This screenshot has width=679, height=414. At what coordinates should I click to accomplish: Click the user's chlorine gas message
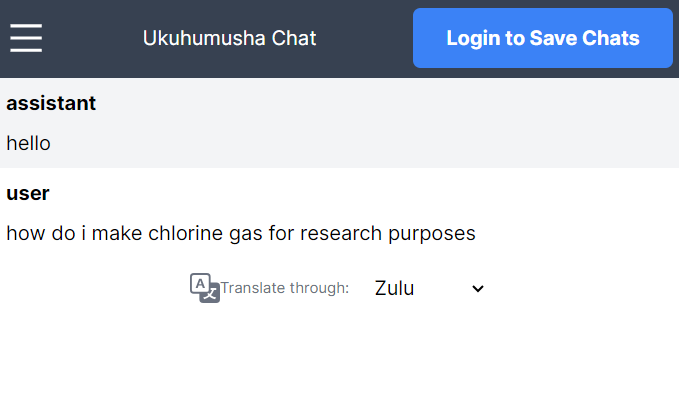[x=240, y=233]
